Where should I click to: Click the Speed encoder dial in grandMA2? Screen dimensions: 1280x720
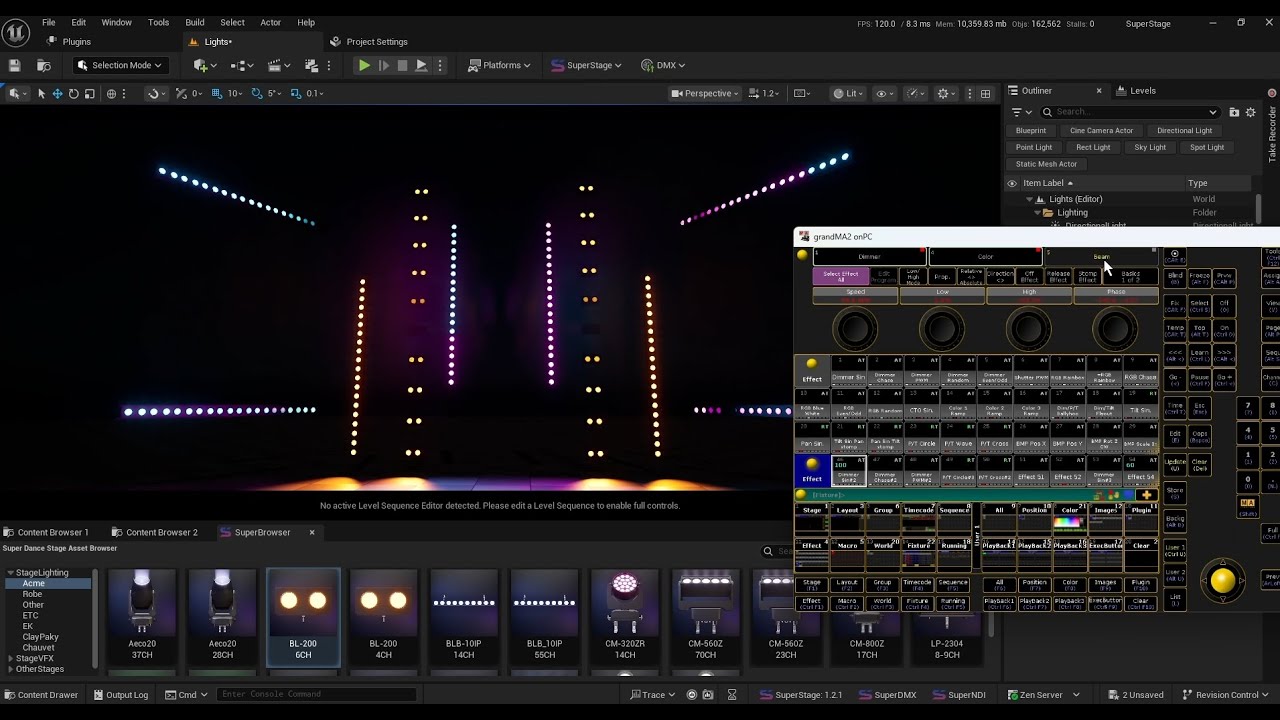click(855, 329)
